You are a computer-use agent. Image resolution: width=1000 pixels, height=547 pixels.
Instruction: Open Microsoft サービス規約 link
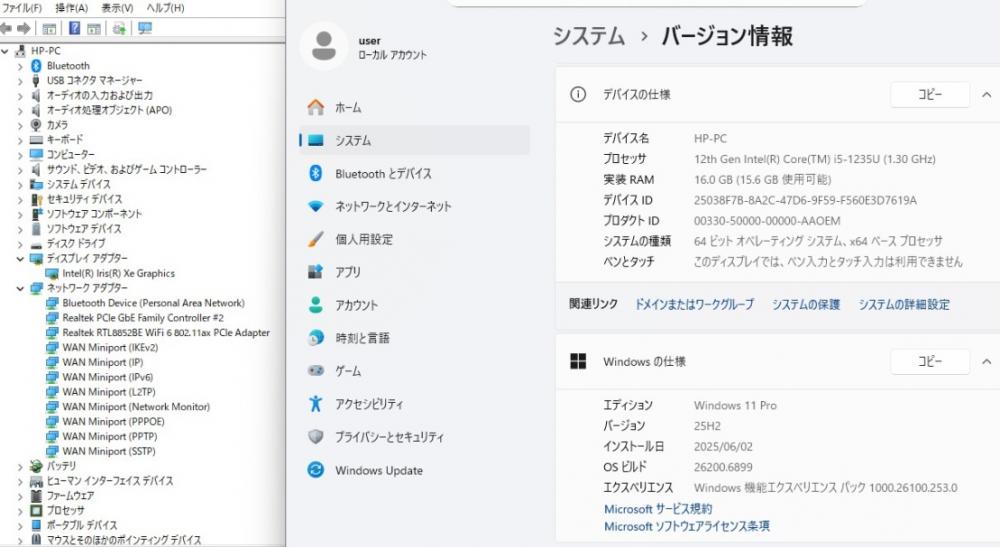[x=658, y=509]
